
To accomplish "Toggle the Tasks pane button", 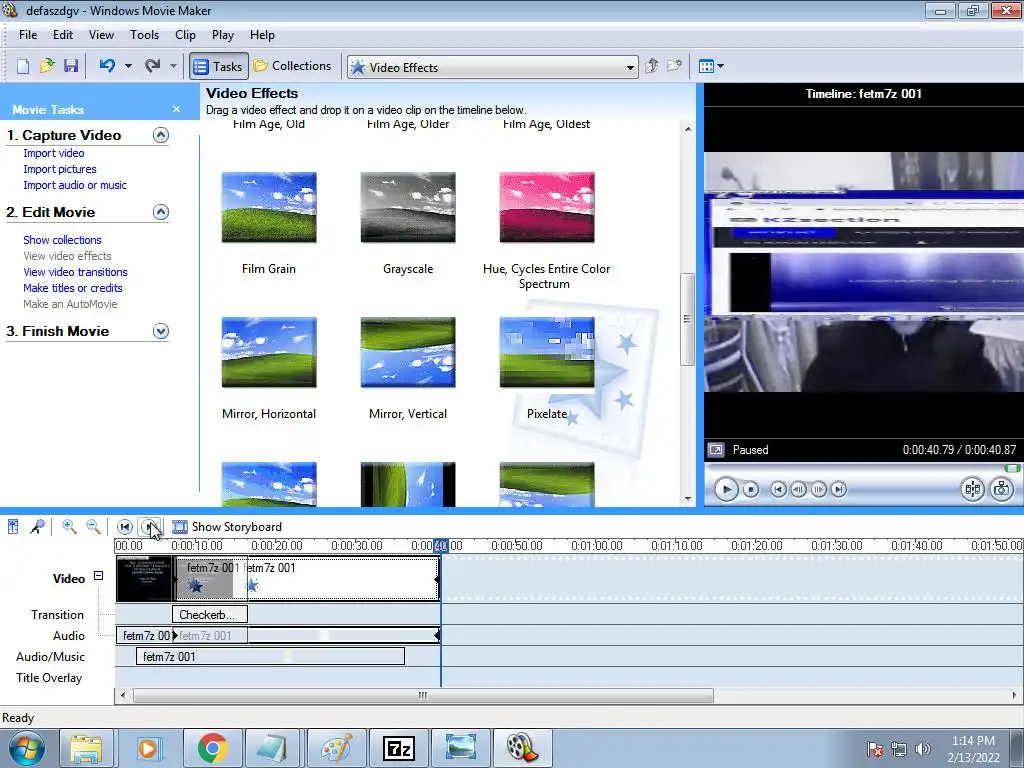I will (x=219, y=67).
